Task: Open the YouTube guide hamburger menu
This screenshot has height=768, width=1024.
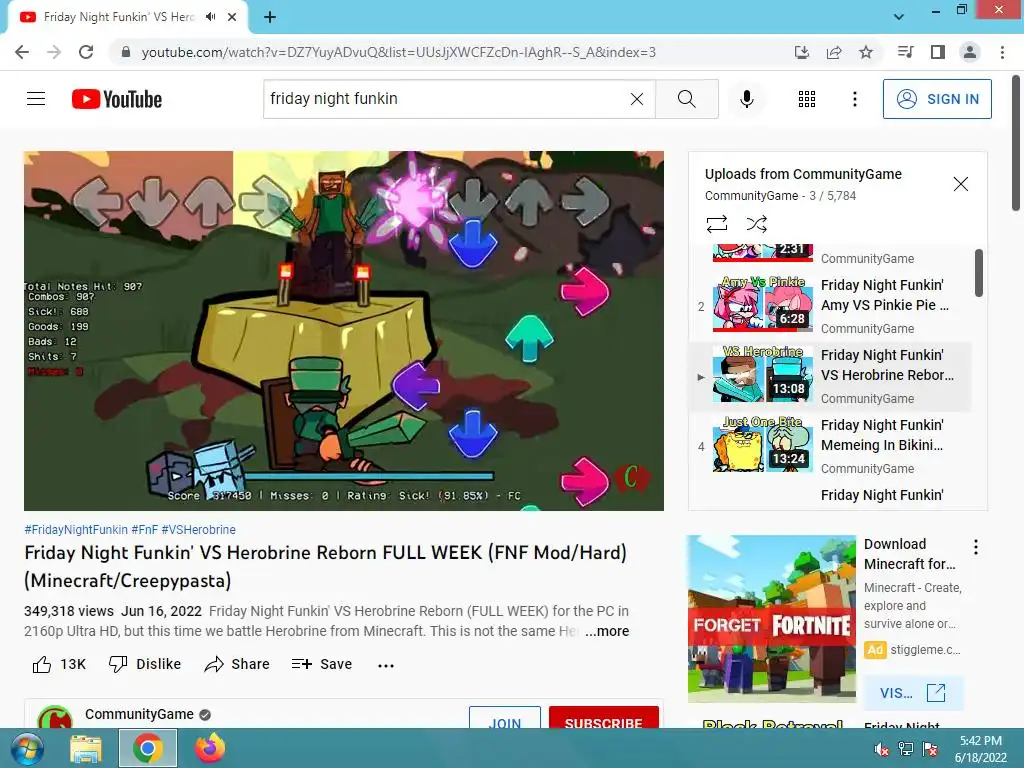Action: (x=36, y=99)
